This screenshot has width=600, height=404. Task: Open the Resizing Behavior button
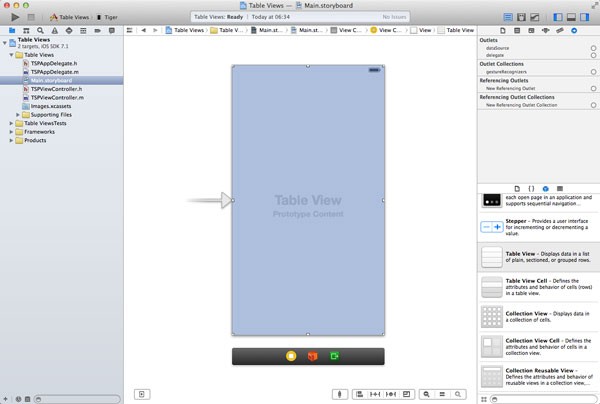click(x=406, y=394)
